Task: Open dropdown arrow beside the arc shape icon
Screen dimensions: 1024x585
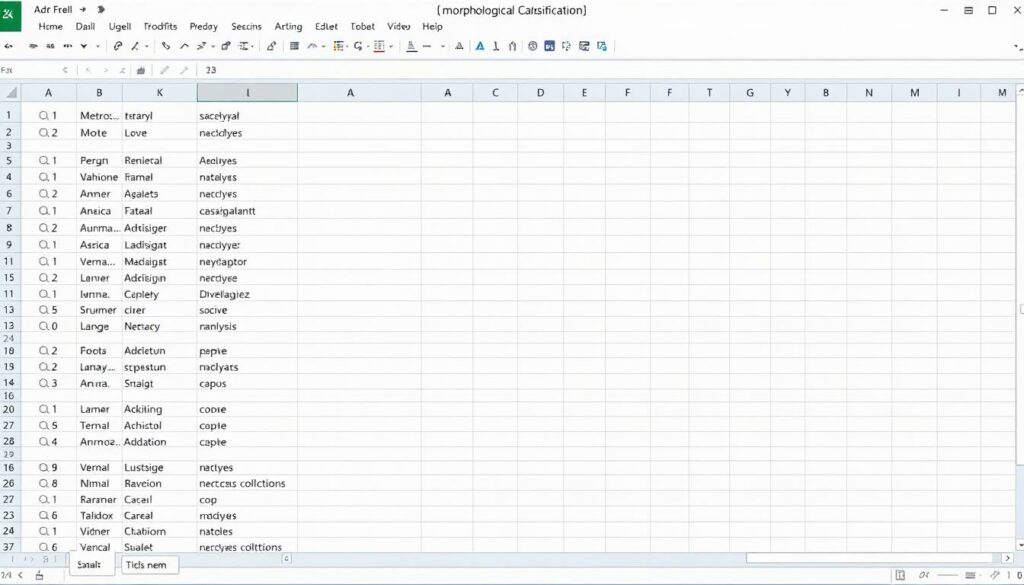Action: 323,46
